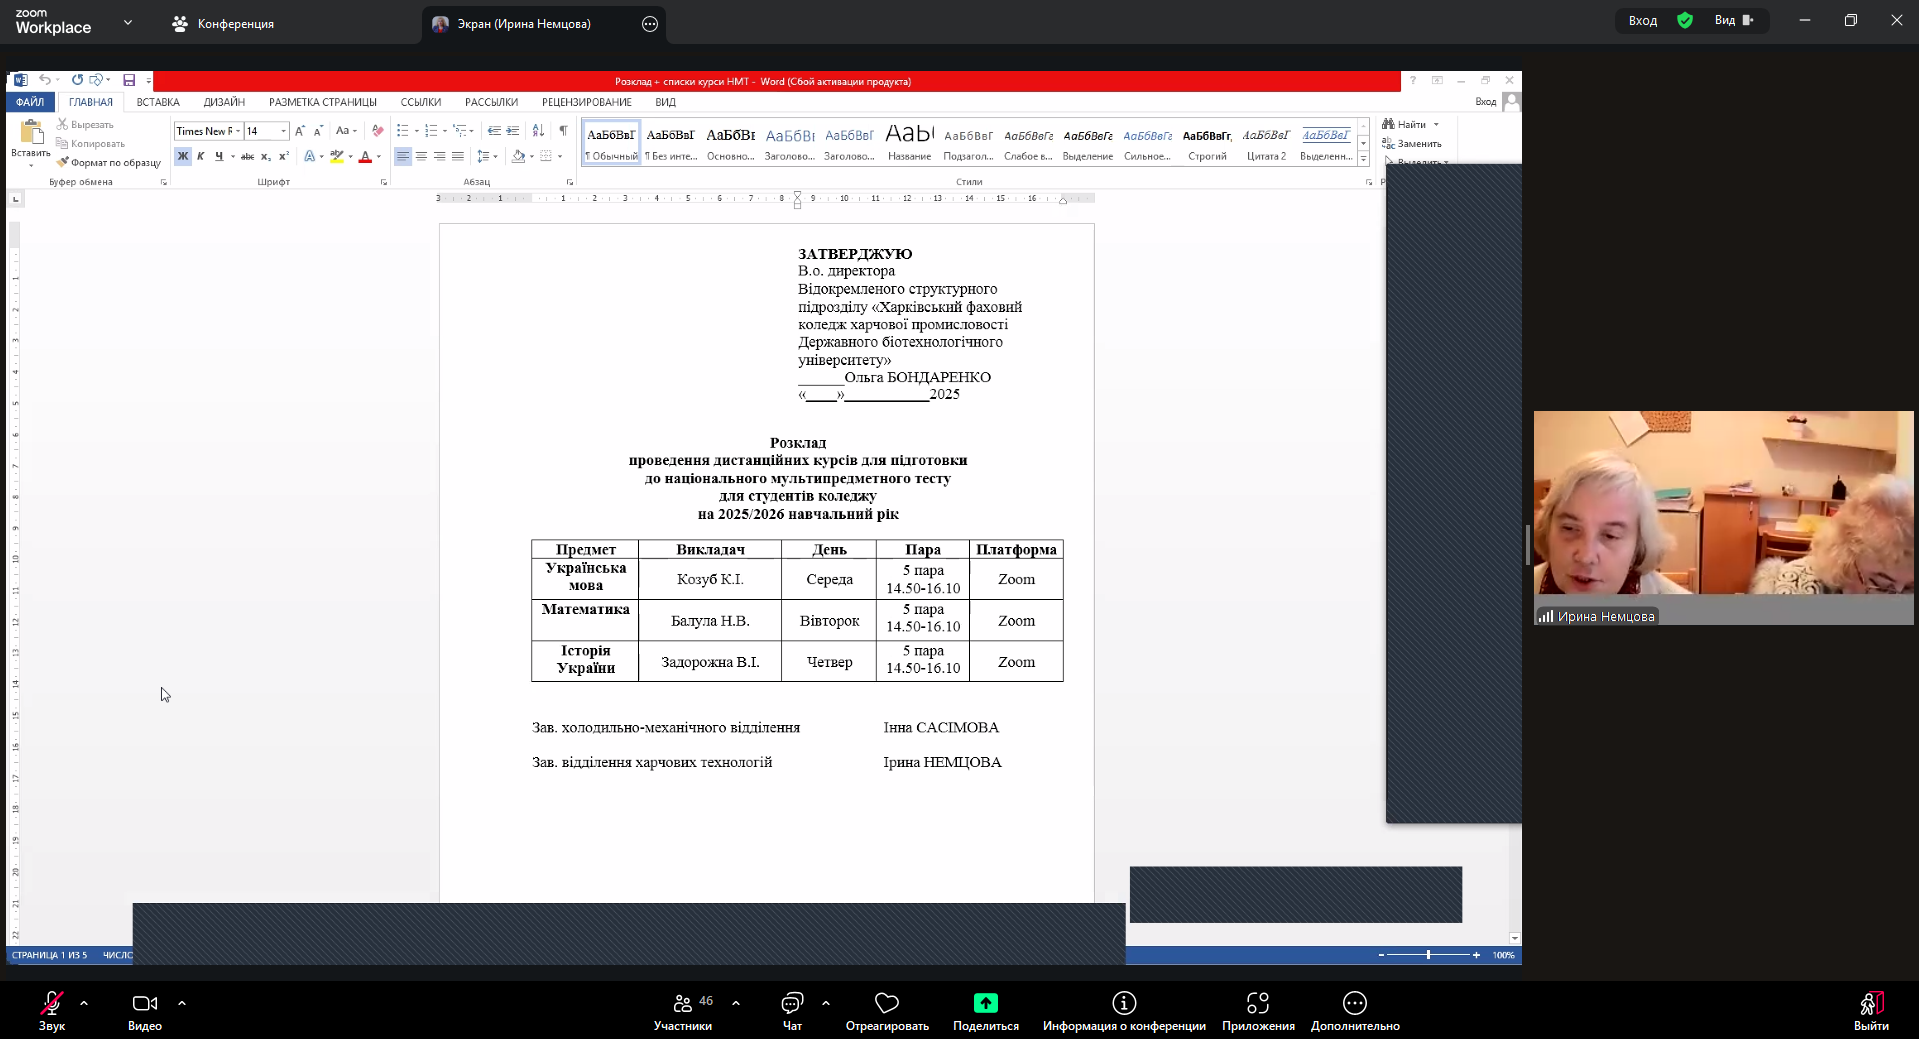Open the font size 14 dropdown
This screenshot has width=1919, height=1039.
point(284,131)
